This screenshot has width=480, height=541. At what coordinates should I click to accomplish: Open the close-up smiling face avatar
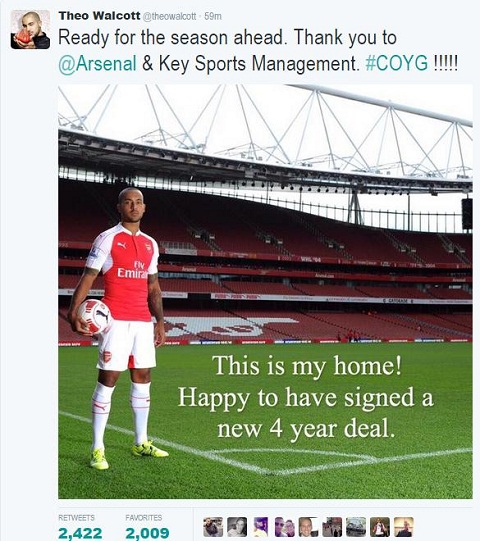[308, 527]
